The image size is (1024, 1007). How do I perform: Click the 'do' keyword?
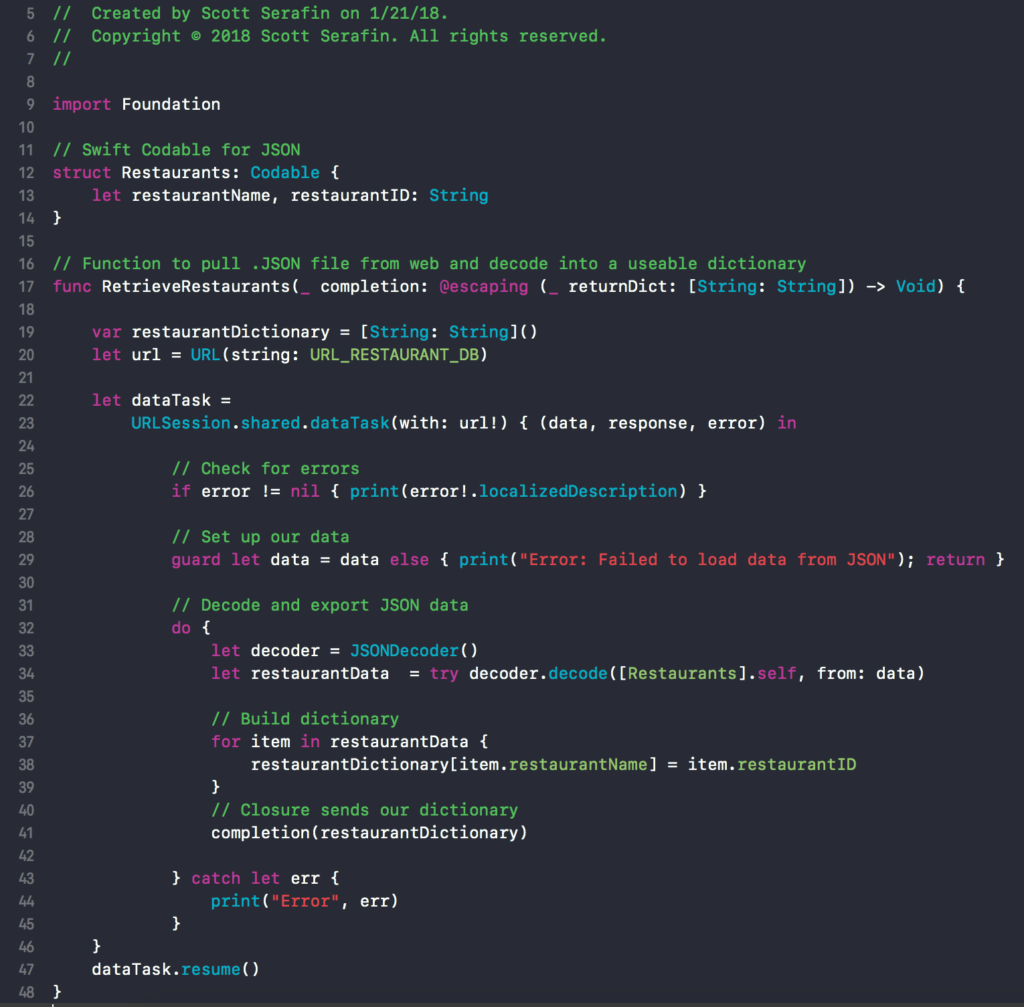pyautogui.click(x=181, y=628)
